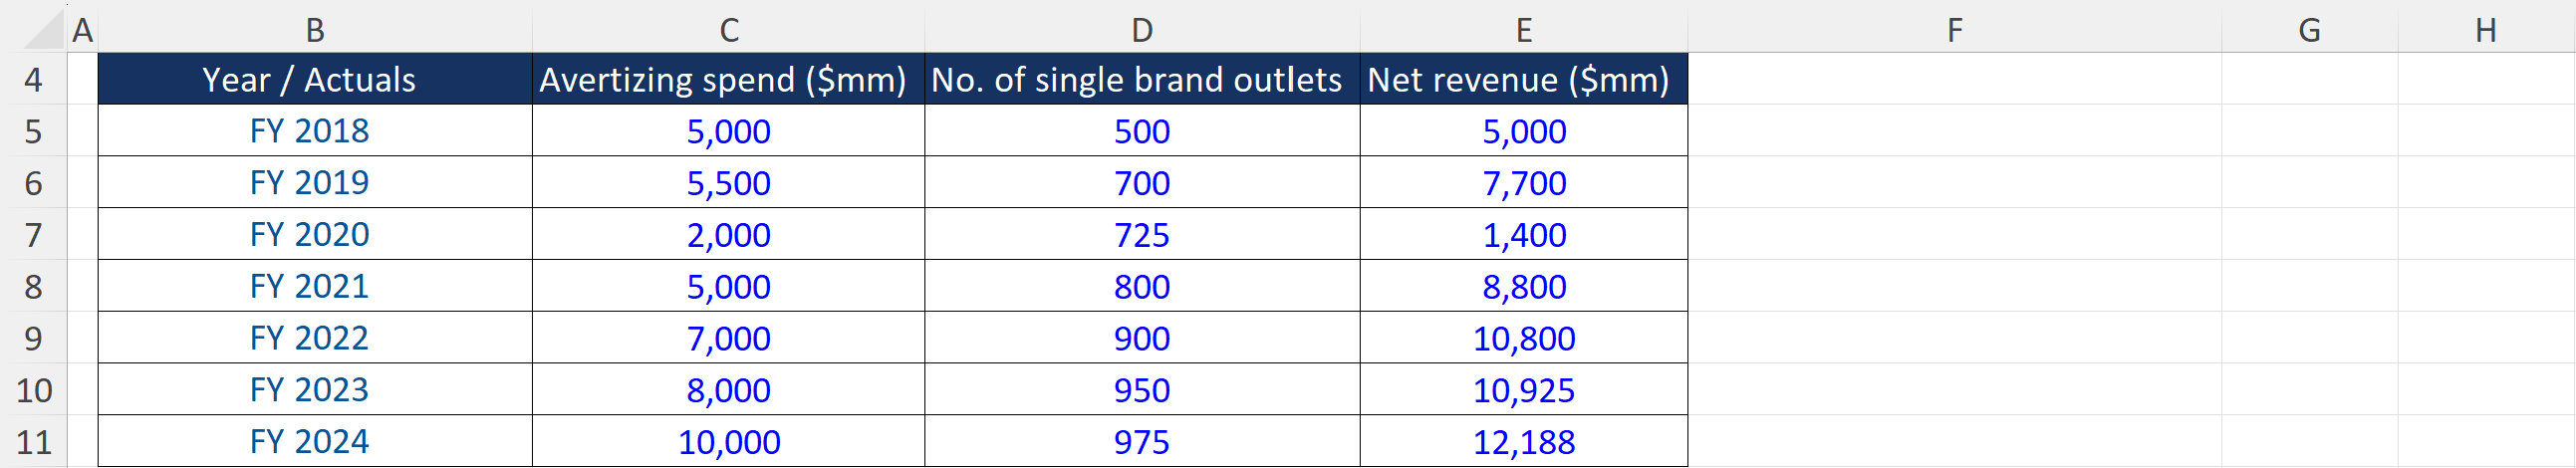Select advertising spend value 2,000
The image size is (2576, 468).
[x=728, y=235]
